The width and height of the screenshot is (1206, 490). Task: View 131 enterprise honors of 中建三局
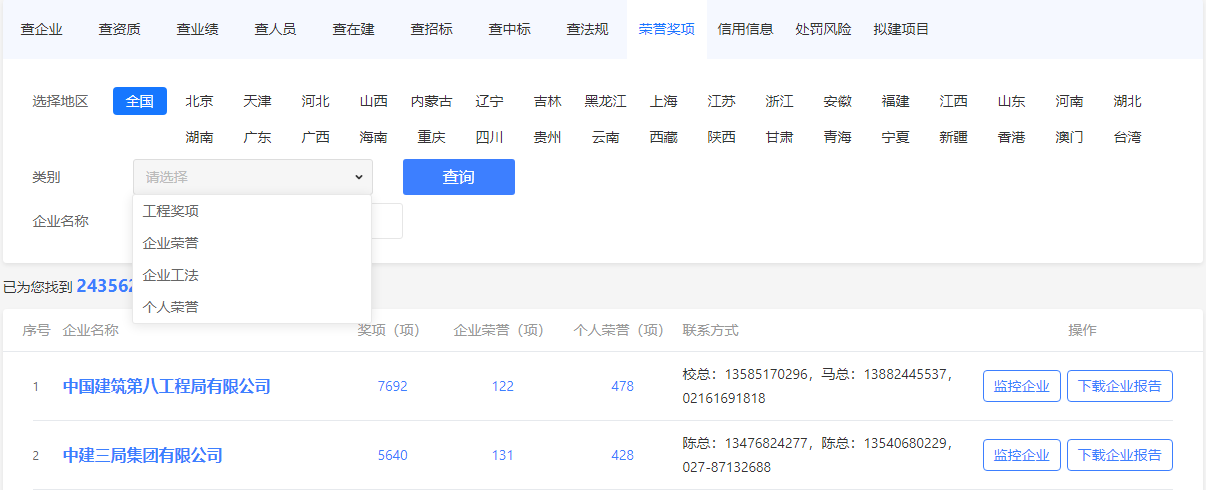pos(502,455)
